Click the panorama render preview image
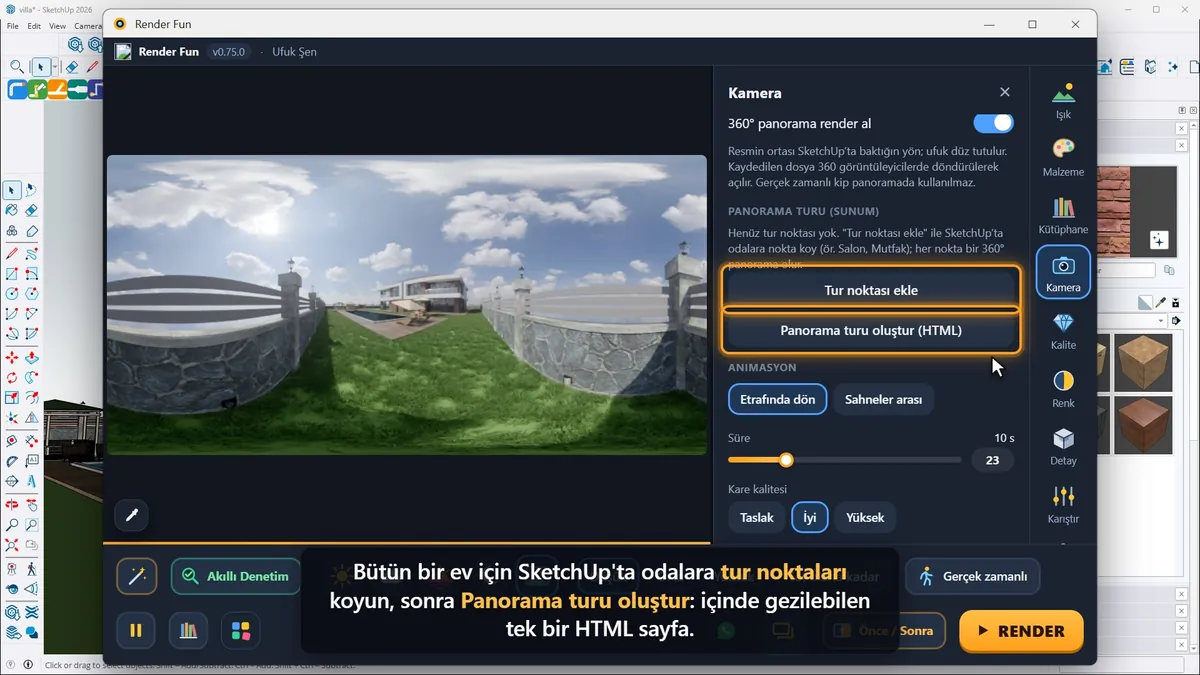Image resolution: width=1200 pixels, height=675 pixels. click(407, 305)
